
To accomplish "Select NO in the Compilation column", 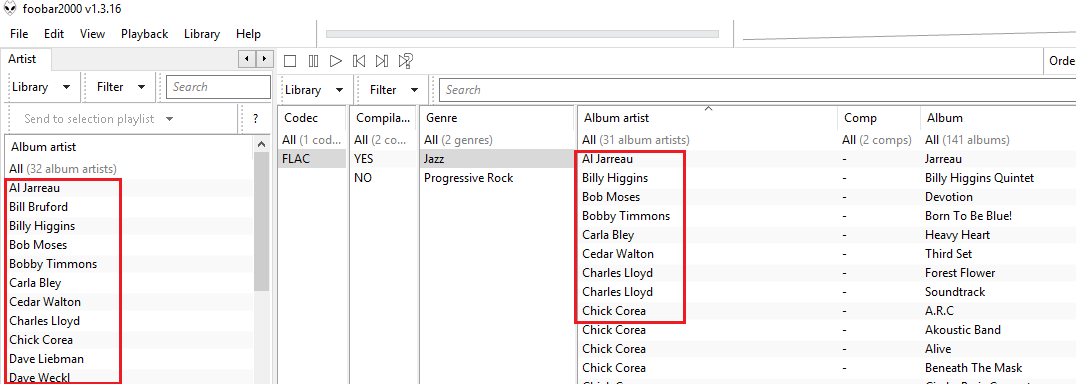I will click(x=383, y=178).
